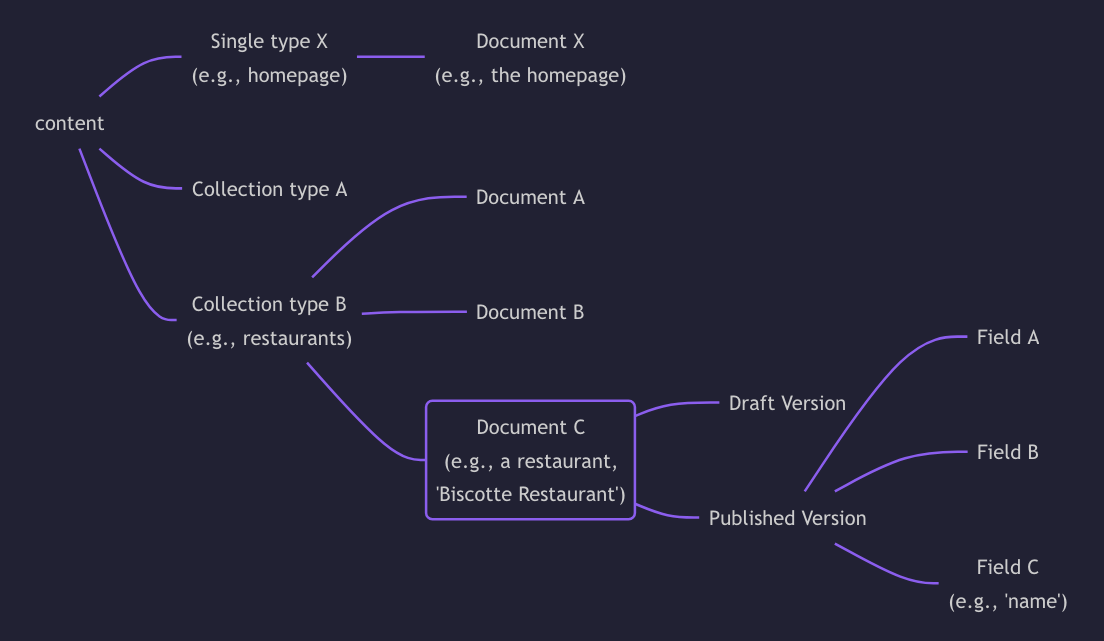Click the 'Document B' node
Image resolution: width=1104 pixels, height=641 pixels.
530,312
